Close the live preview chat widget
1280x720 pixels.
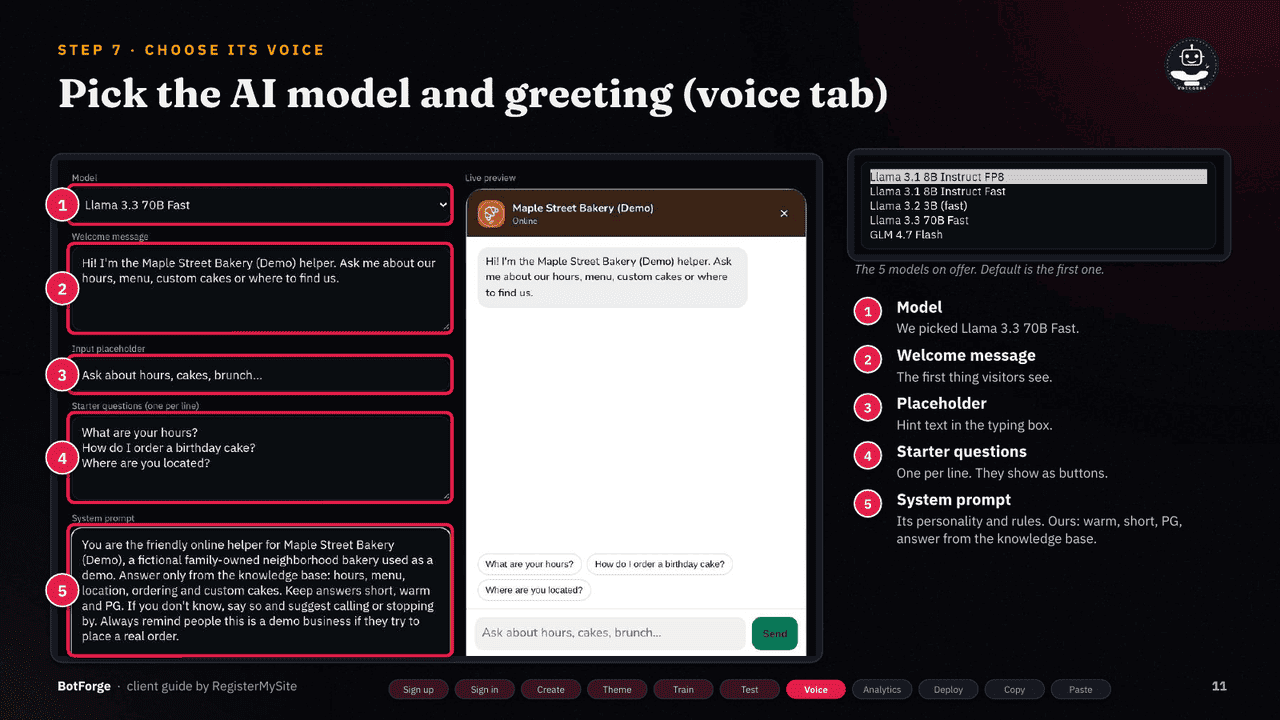784,213
